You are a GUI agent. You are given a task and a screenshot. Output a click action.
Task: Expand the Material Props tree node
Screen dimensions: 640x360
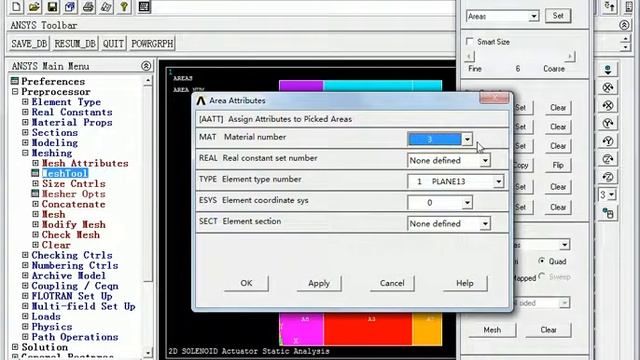click(25, 122)
